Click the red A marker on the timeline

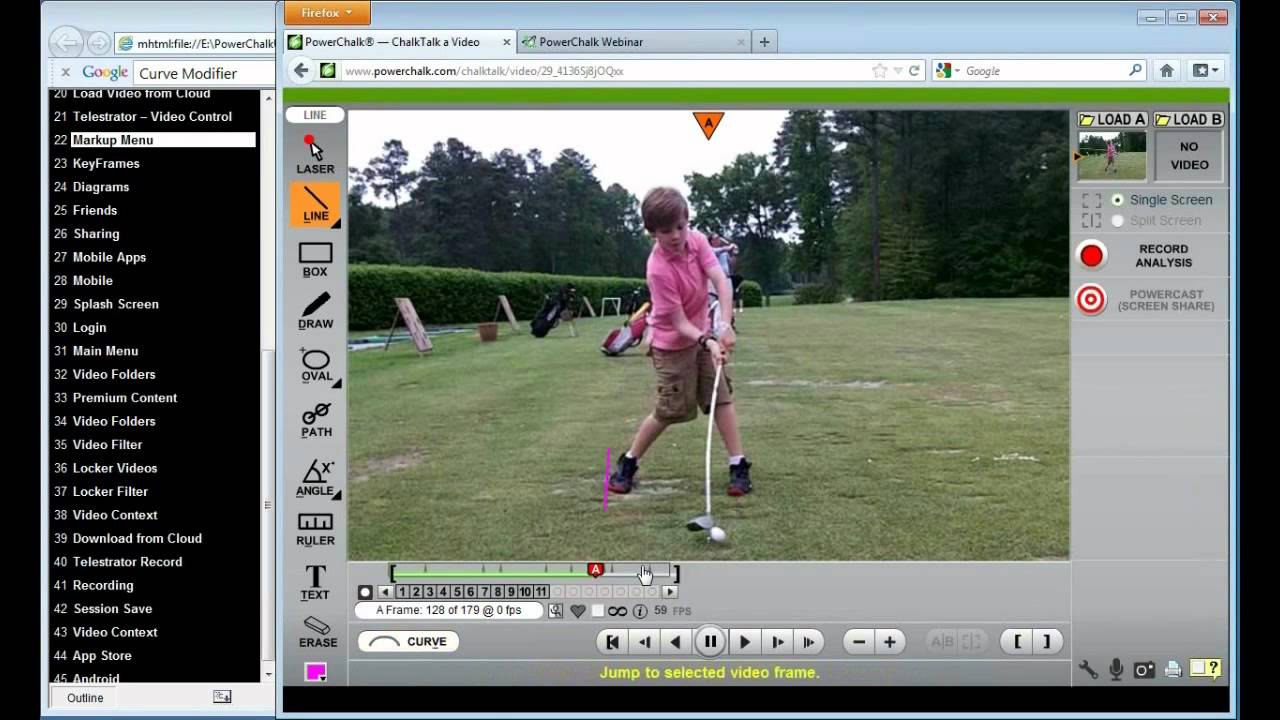coord(596,570)
